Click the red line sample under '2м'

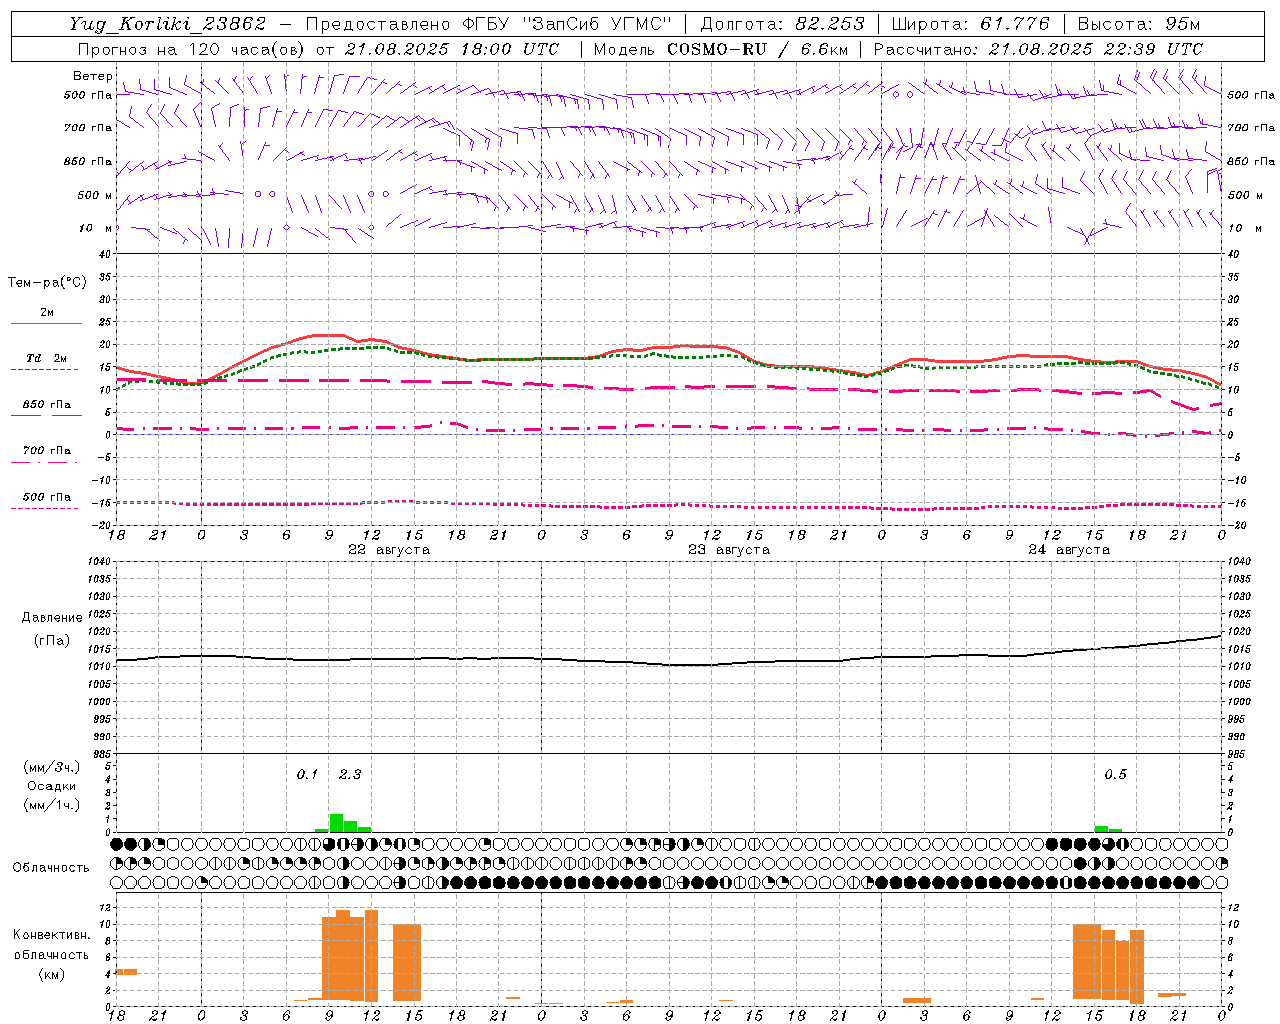point(46,323)
